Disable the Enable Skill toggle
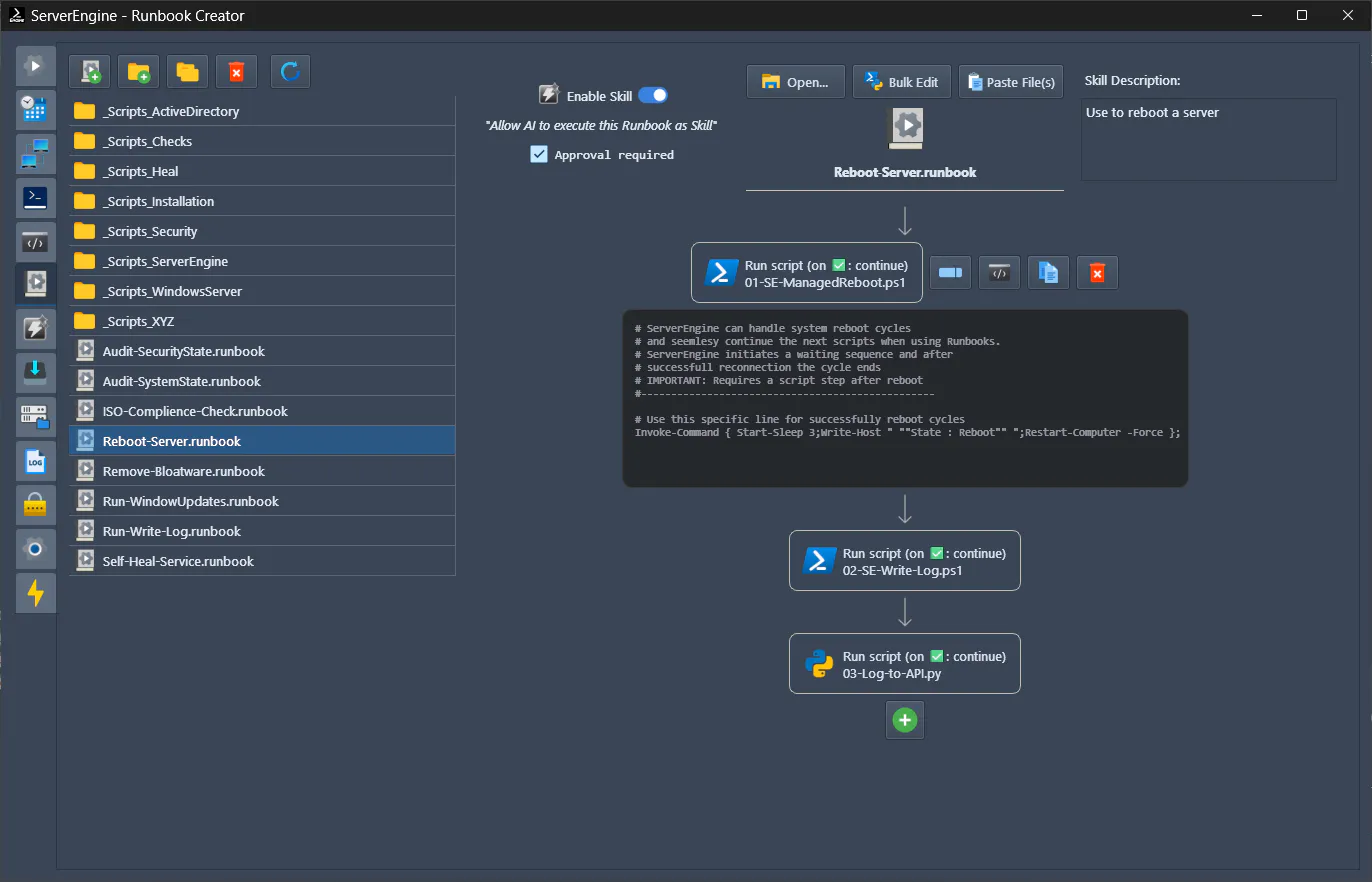Viewport: 1372px width, 882px height. point(653,95)
